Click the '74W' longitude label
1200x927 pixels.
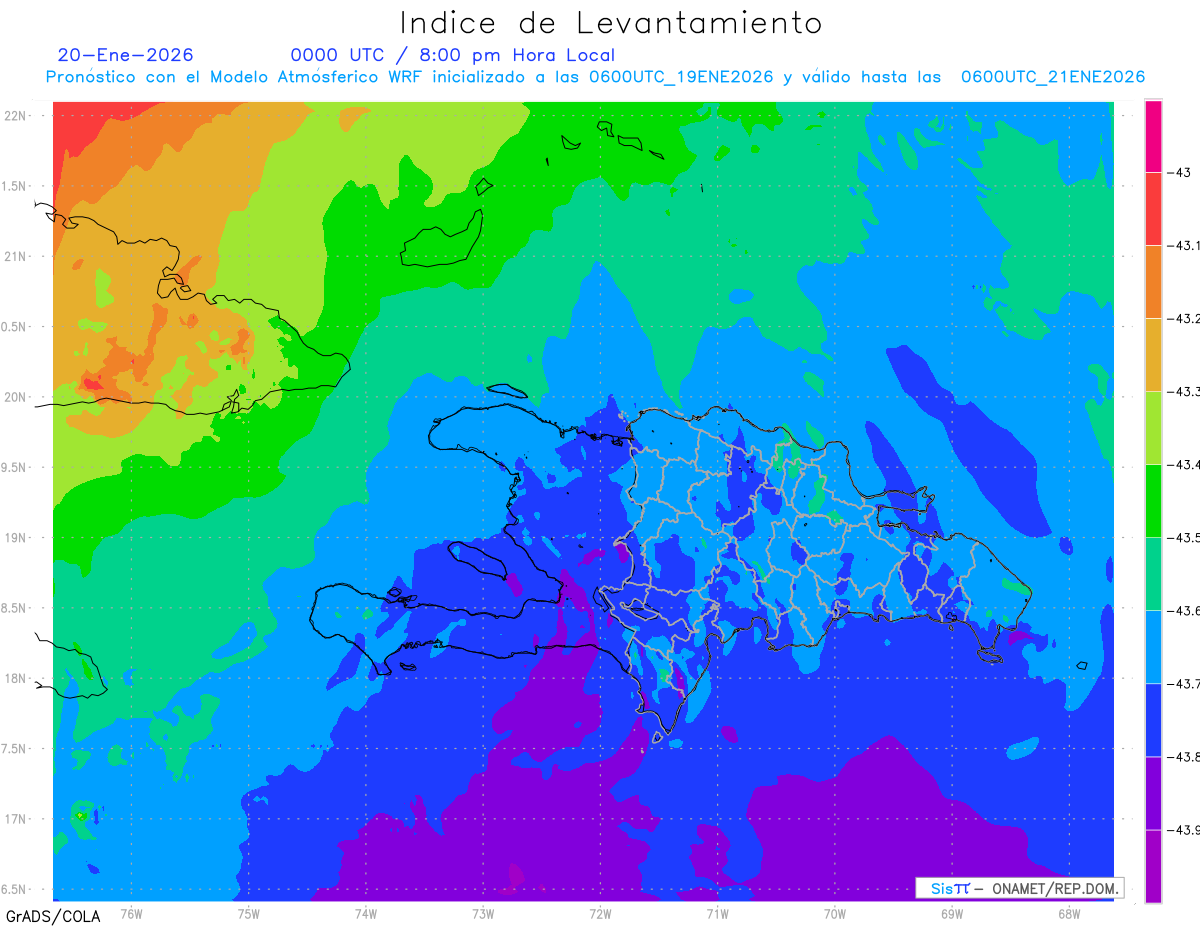[366, 914]
